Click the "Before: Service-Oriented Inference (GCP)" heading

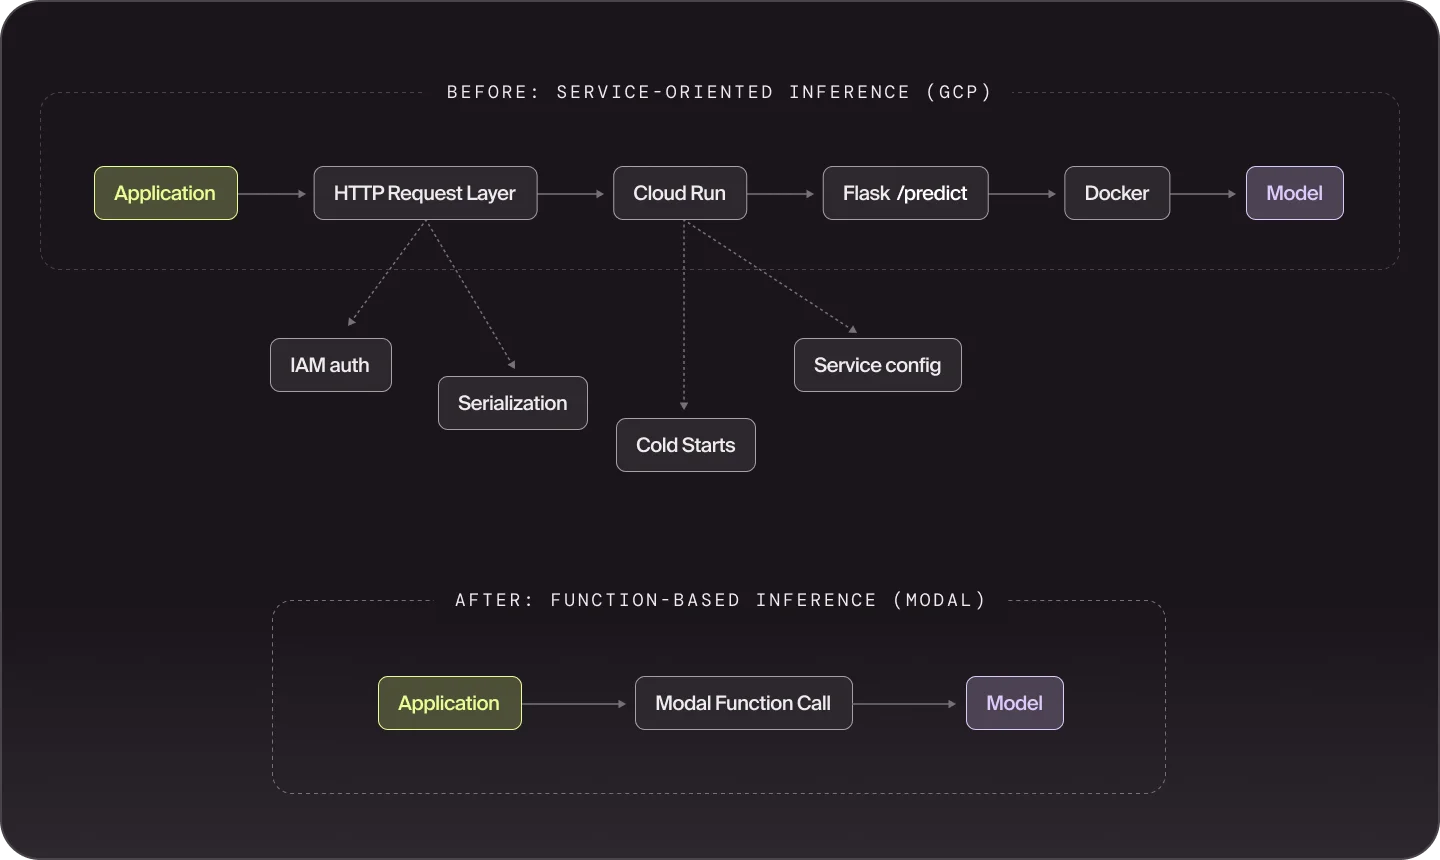[x=719, y=92]
